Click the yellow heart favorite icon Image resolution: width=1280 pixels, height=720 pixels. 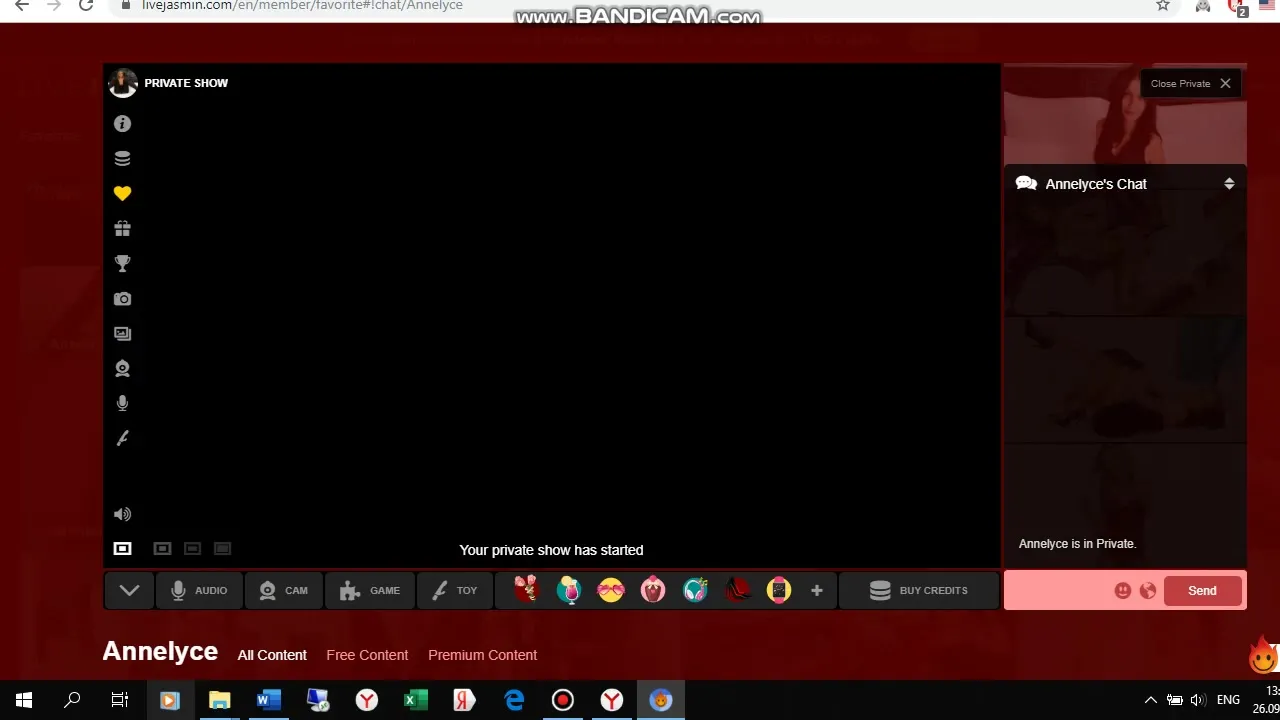[122, 194]
